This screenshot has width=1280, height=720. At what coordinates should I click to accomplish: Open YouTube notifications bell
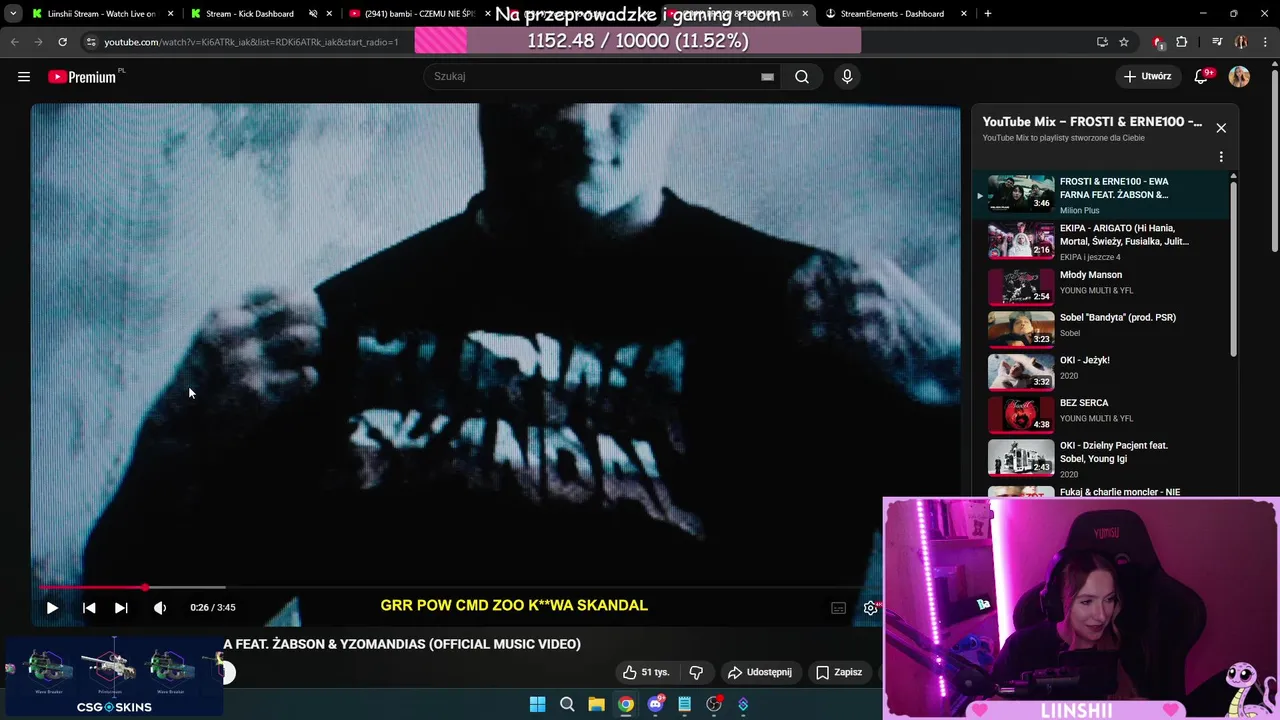click(x=1202, y=76)
